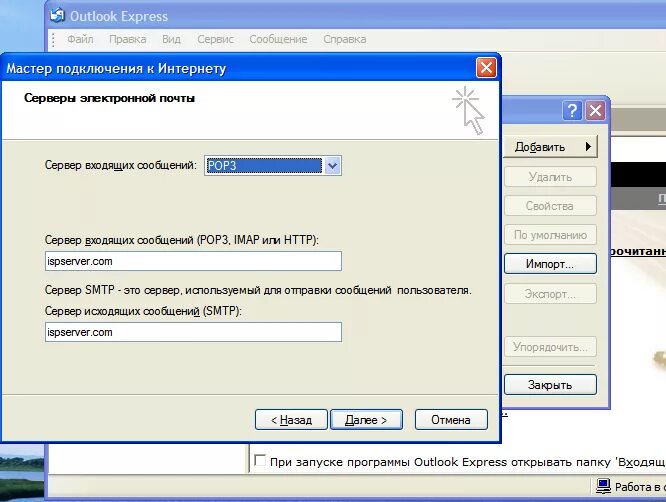Viewport: 666px width, 502px height.
Task: Go back with the Назад button
Action: point(291,420)
